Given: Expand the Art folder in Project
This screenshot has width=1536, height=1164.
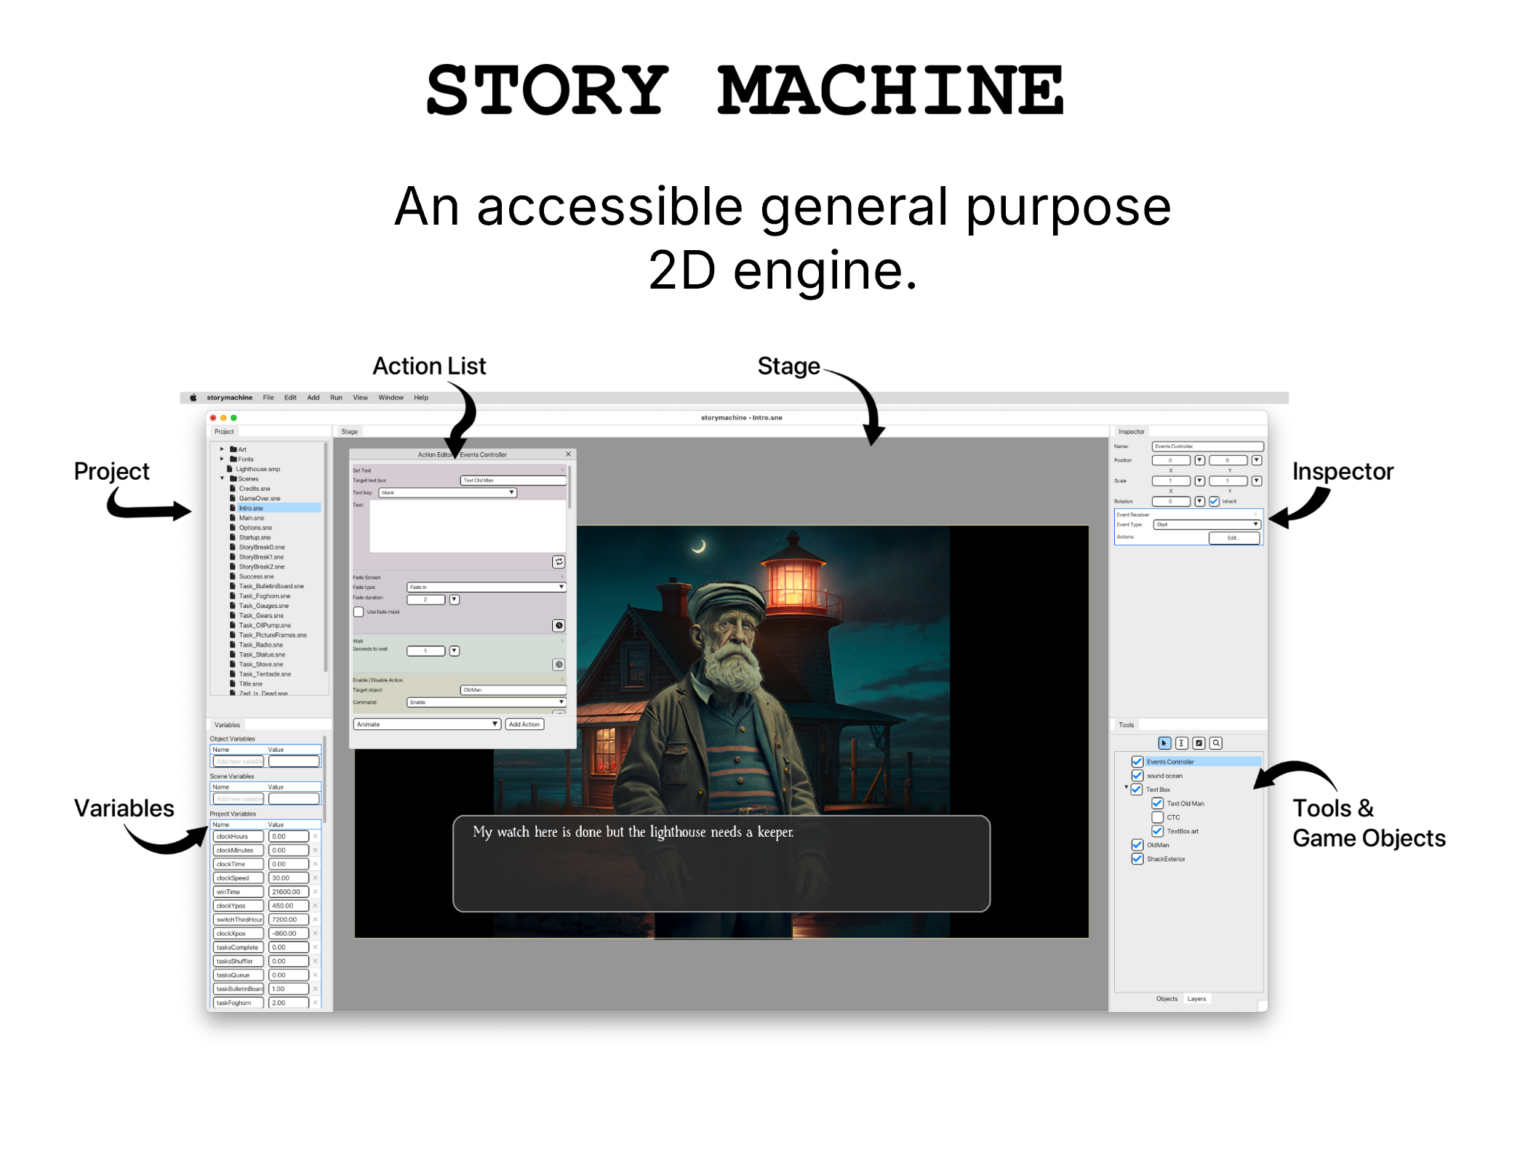Looking at the screenshot, I should pos(222,449).
